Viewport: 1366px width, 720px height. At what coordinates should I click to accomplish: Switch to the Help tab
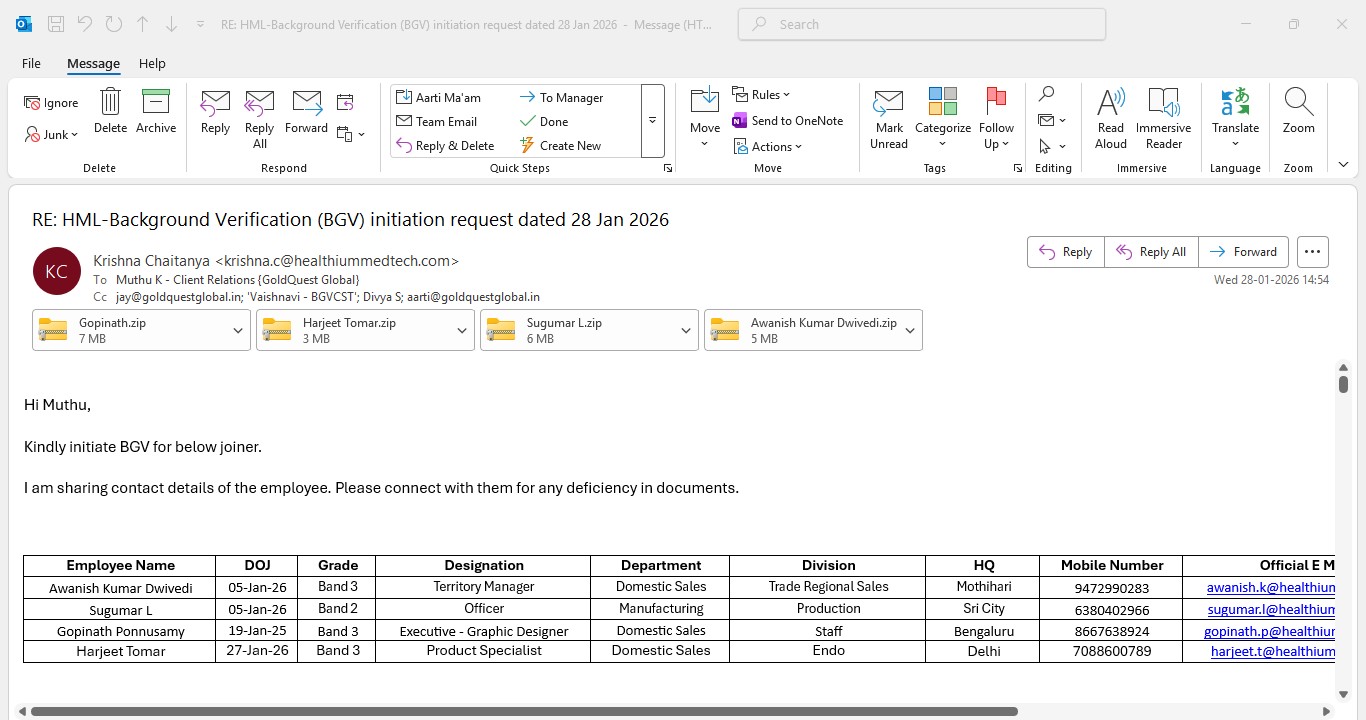(x=152, y=63)
